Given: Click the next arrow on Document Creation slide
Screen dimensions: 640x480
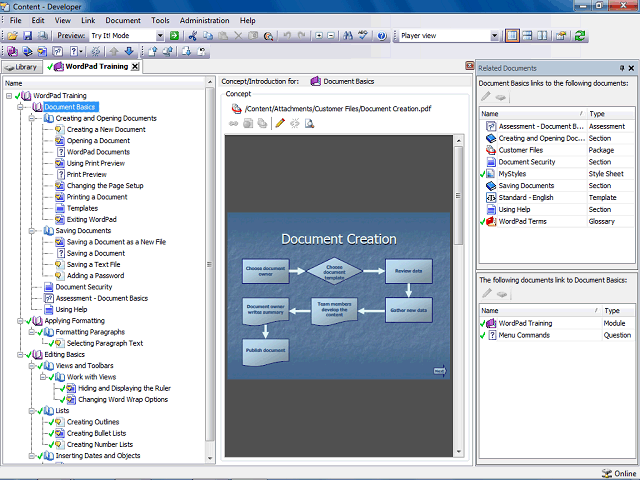Looking at the screenshot, I should pyautogui.click(x=439, y=372).
